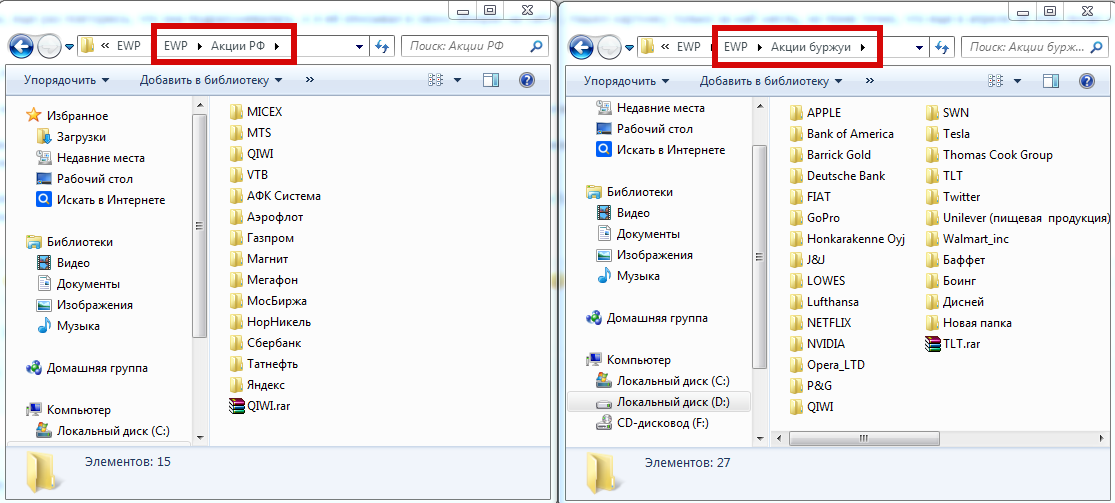Select Компьютер in left window sidebar

point(68,410)
